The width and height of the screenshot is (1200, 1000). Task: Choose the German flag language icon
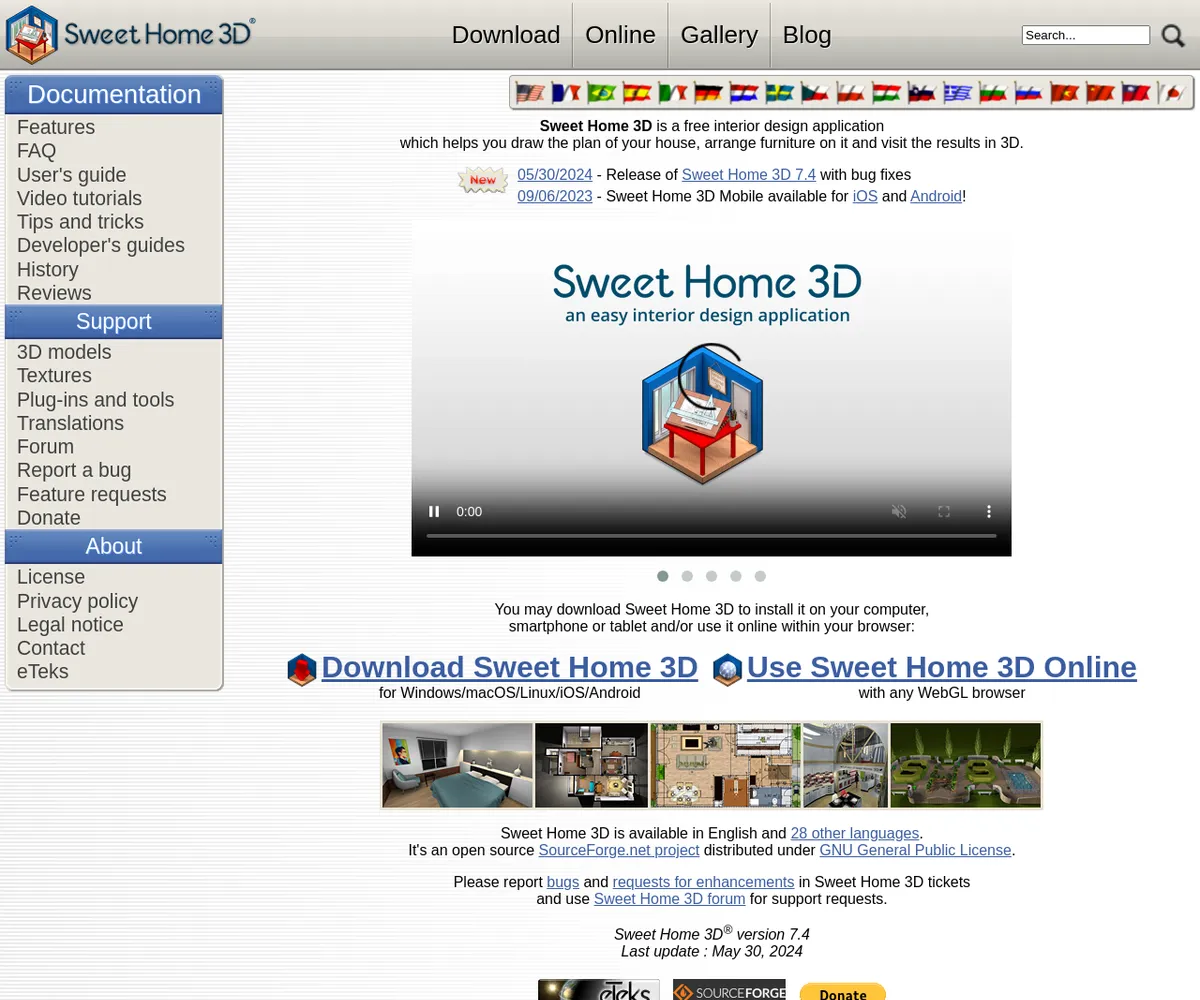click(x=708, y=93)
